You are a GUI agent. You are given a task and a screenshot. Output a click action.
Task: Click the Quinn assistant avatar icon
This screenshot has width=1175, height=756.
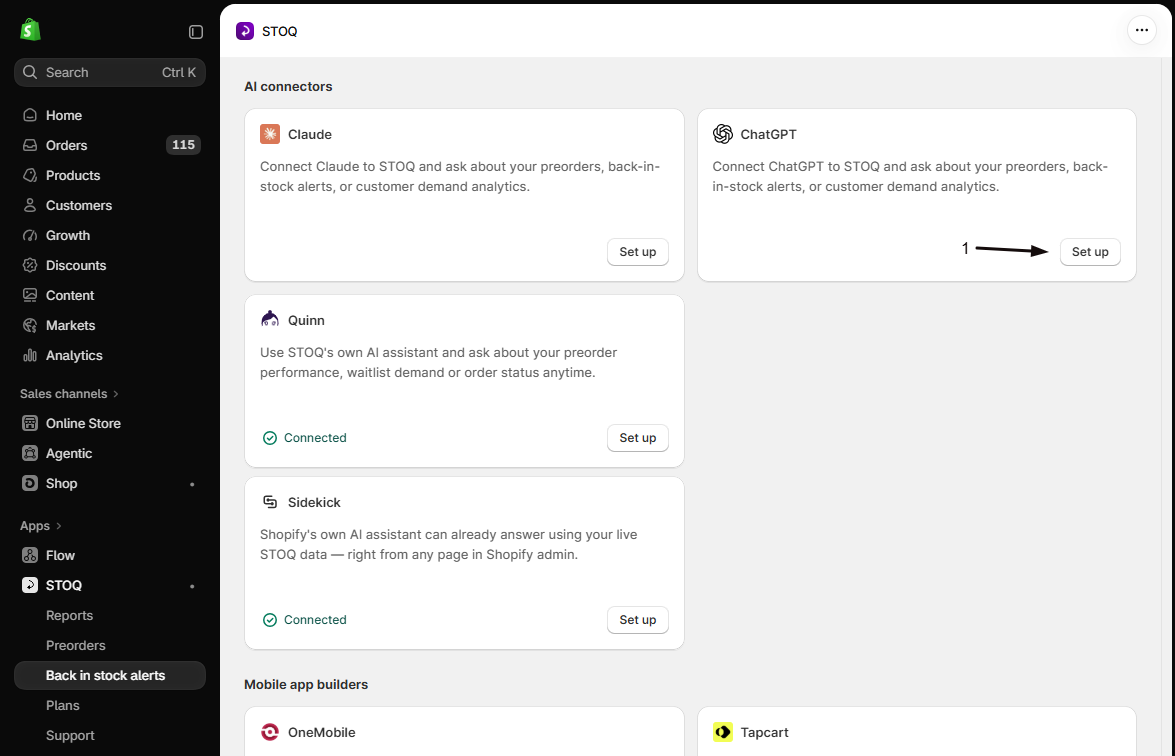[x=270, y=319]
